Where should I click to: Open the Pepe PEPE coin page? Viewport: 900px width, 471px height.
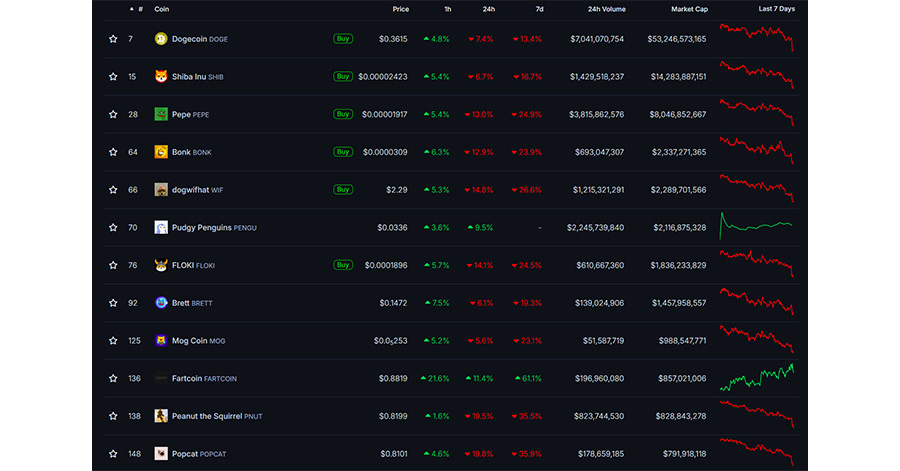coord(191,115)
